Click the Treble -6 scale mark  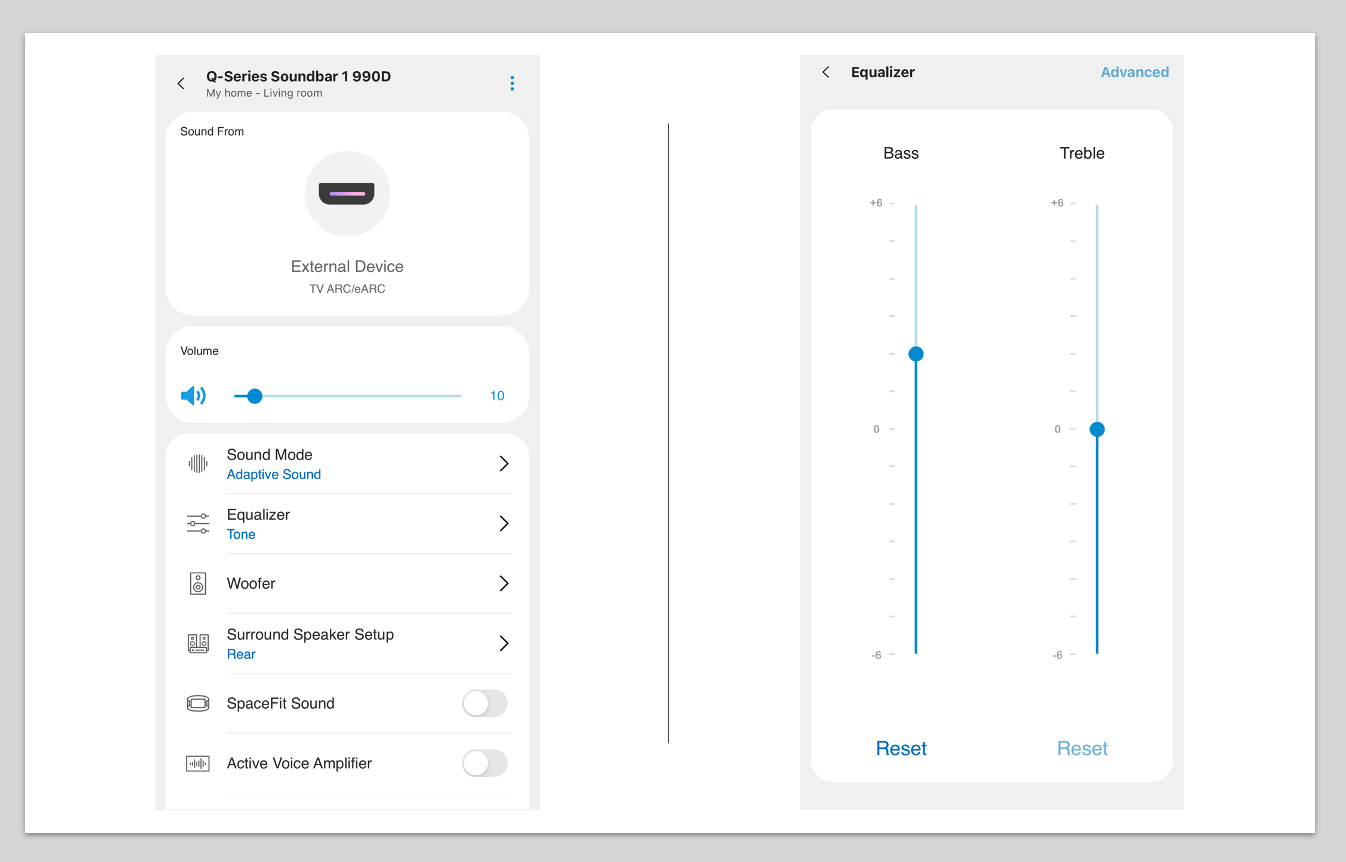pos(1057,655)
